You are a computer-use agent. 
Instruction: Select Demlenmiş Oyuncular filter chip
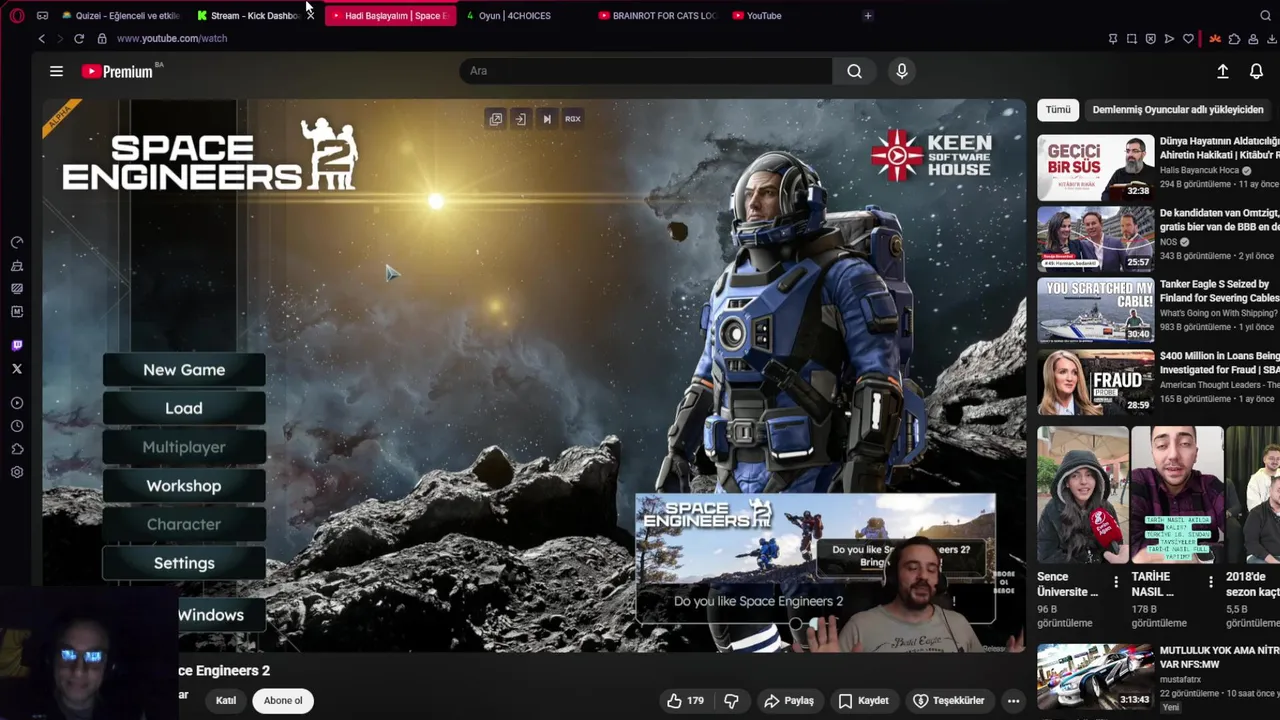(1178, 110)
